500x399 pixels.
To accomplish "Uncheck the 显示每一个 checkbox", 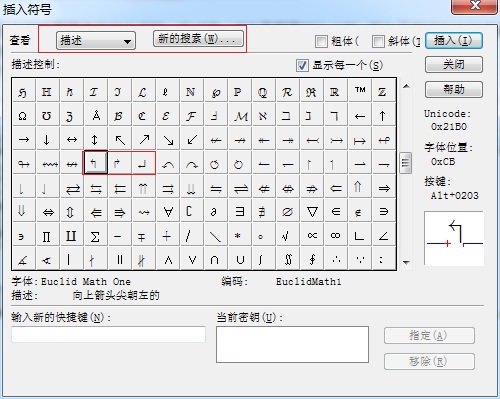I will tap(302, 65).
